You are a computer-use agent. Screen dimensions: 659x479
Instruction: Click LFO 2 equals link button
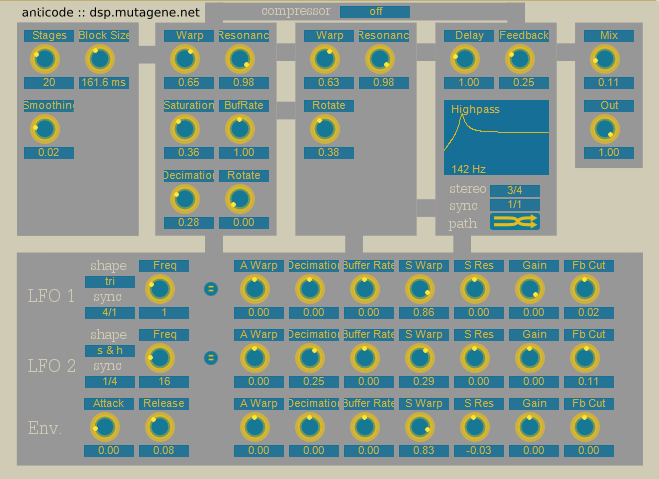pos(211,358)
